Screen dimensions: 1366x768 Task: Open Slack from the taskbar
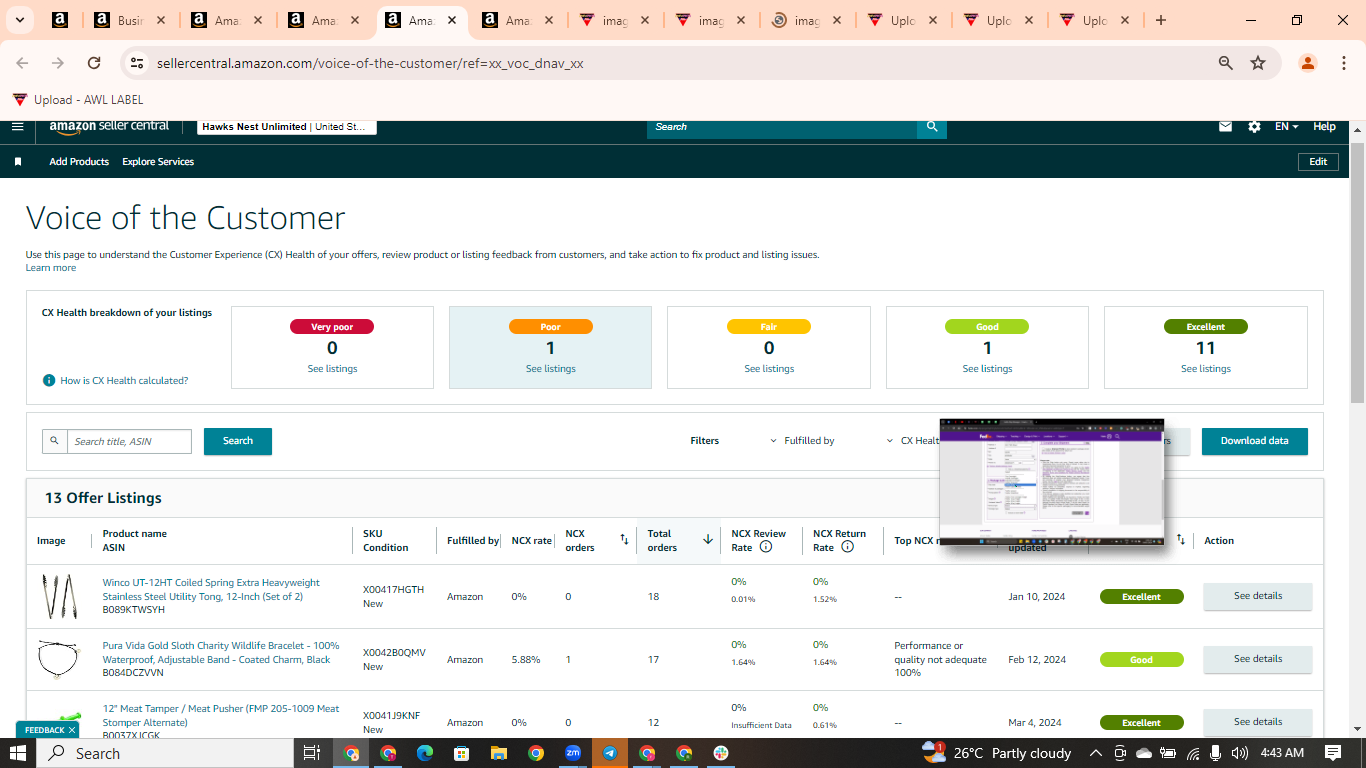tap(721, 753)
